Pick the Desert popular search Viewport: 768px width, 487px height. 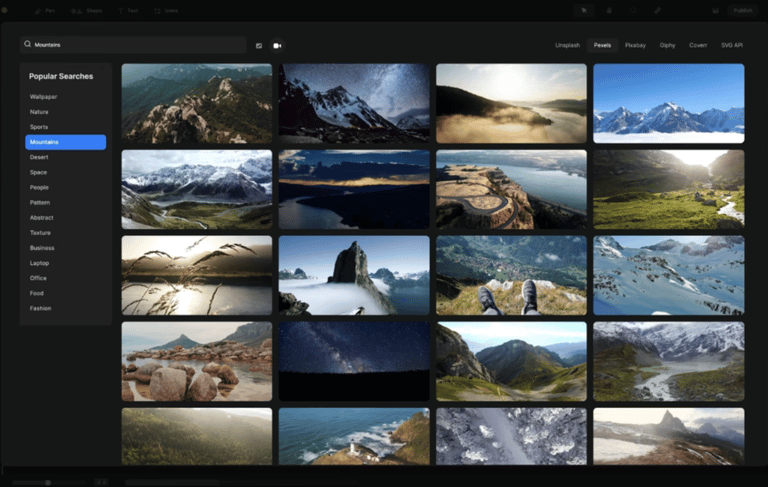39,157
